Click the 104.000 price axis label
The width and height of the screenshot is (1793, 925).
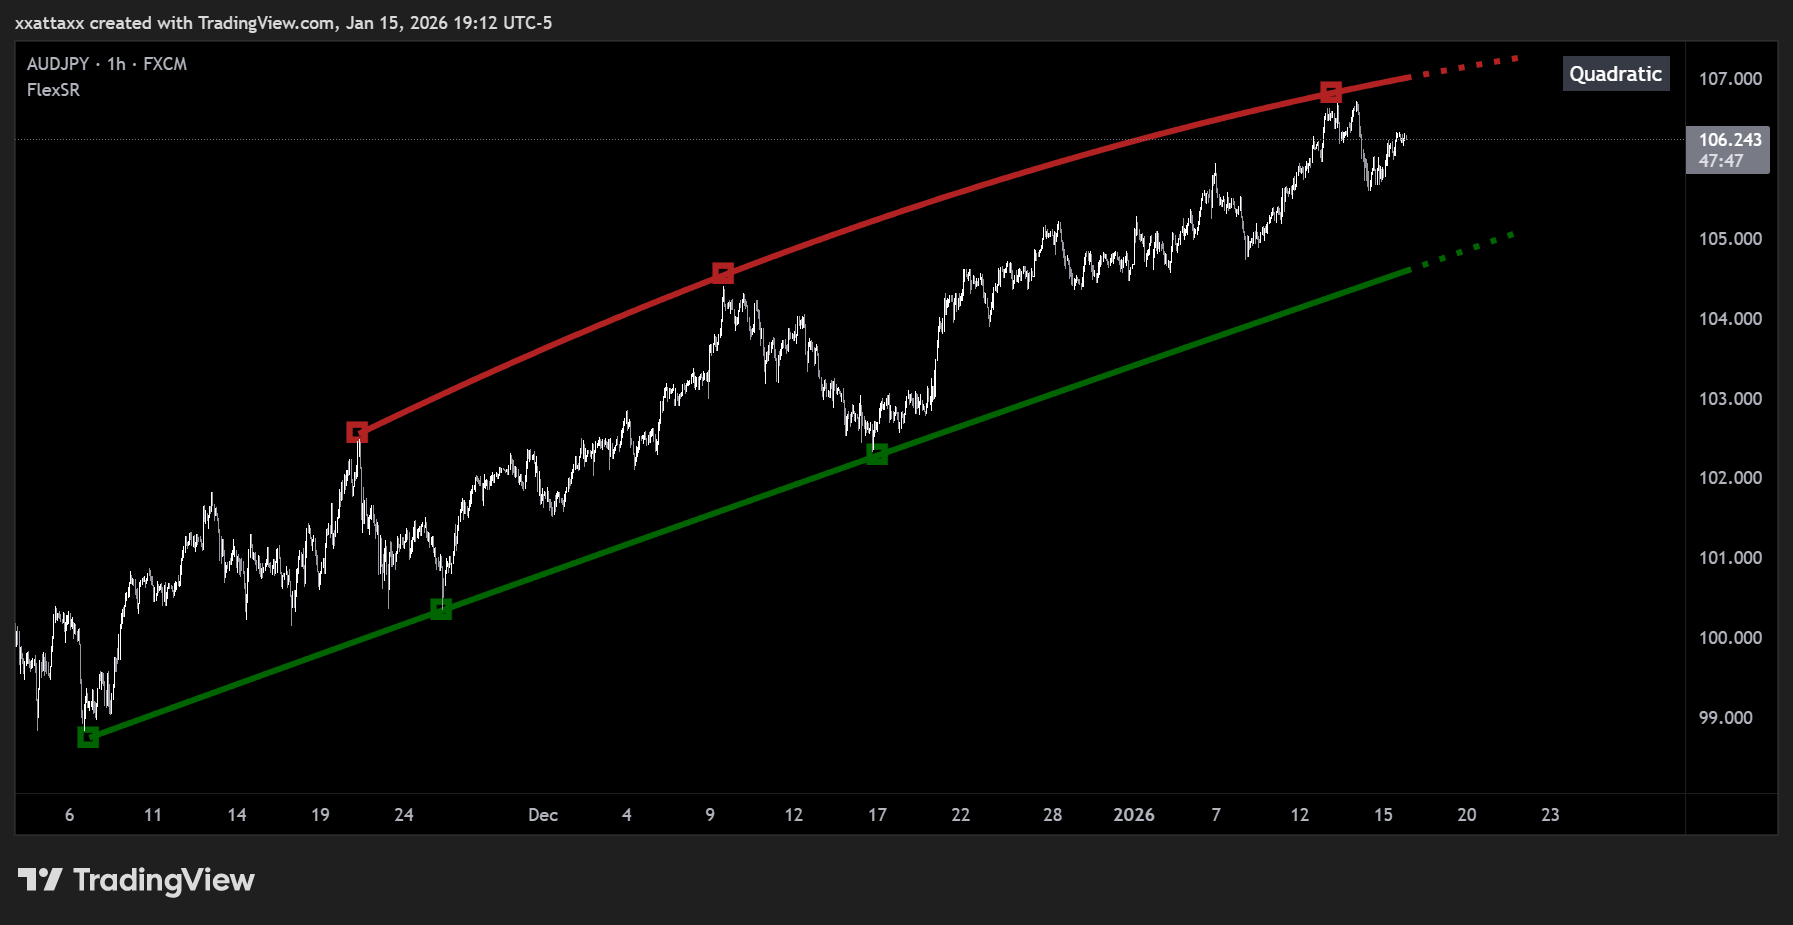1730,319
